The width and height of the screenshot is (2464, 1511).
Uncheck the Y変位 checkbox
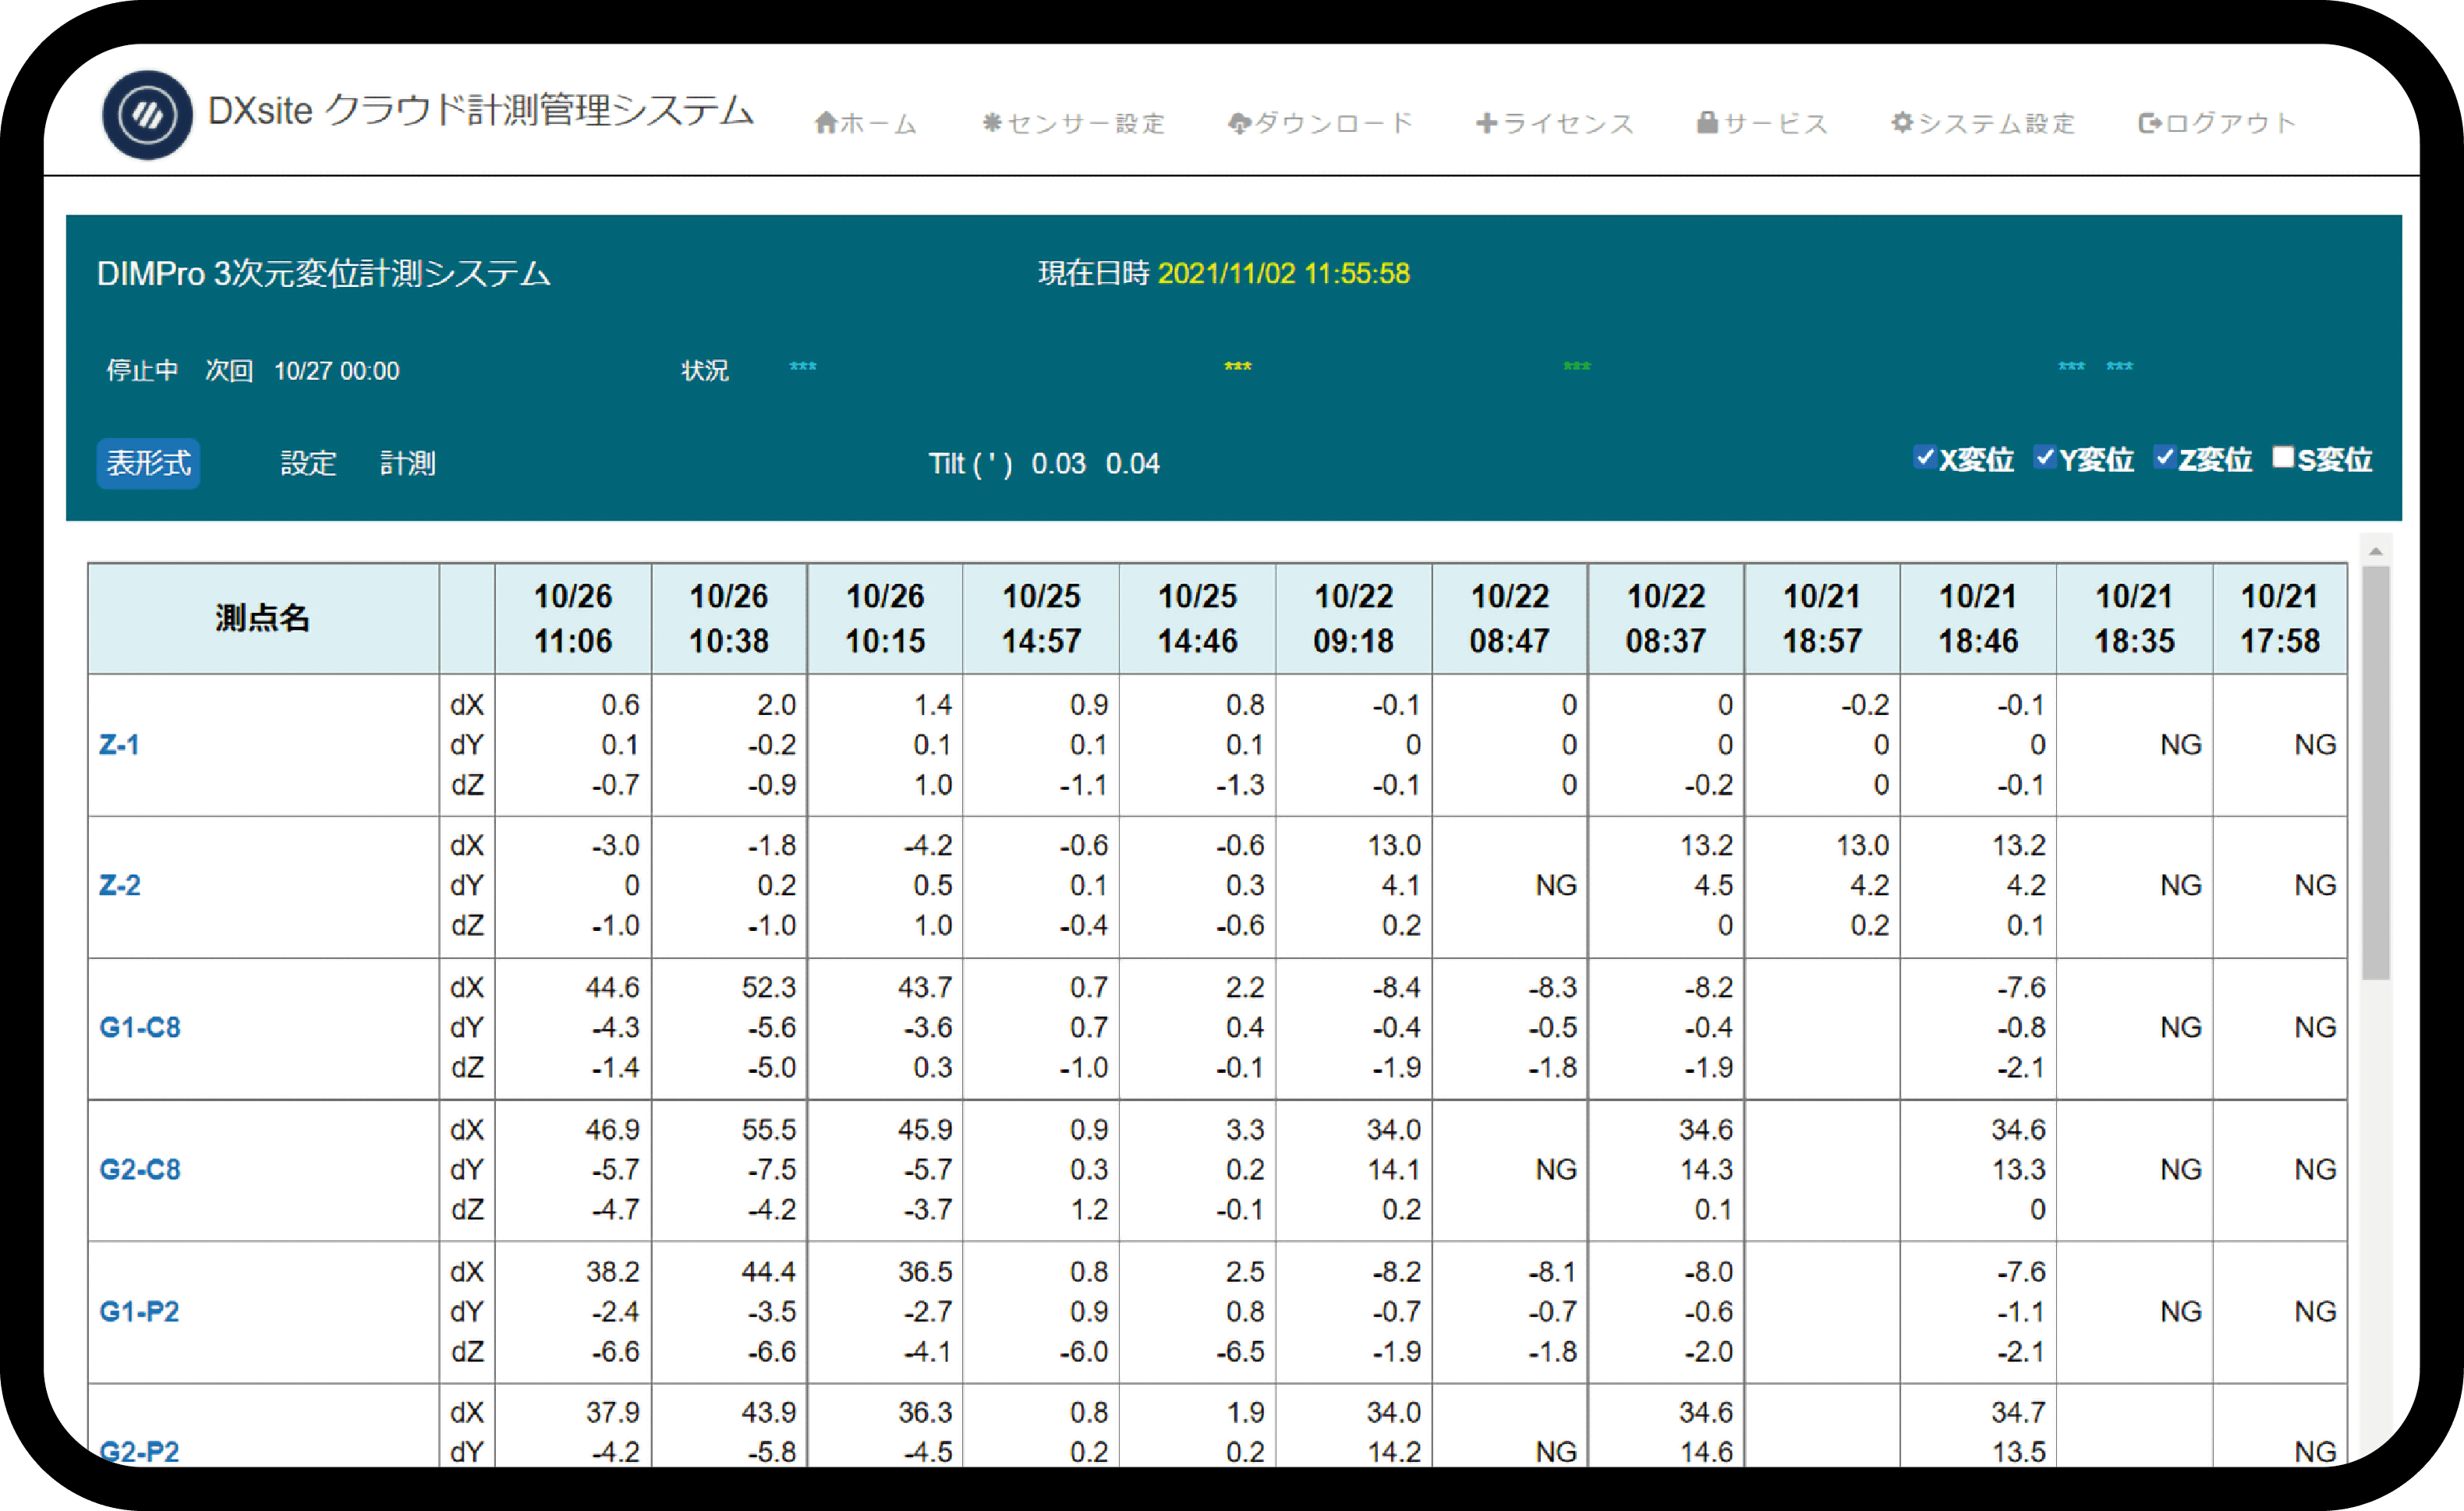[x=2044, y=458]
